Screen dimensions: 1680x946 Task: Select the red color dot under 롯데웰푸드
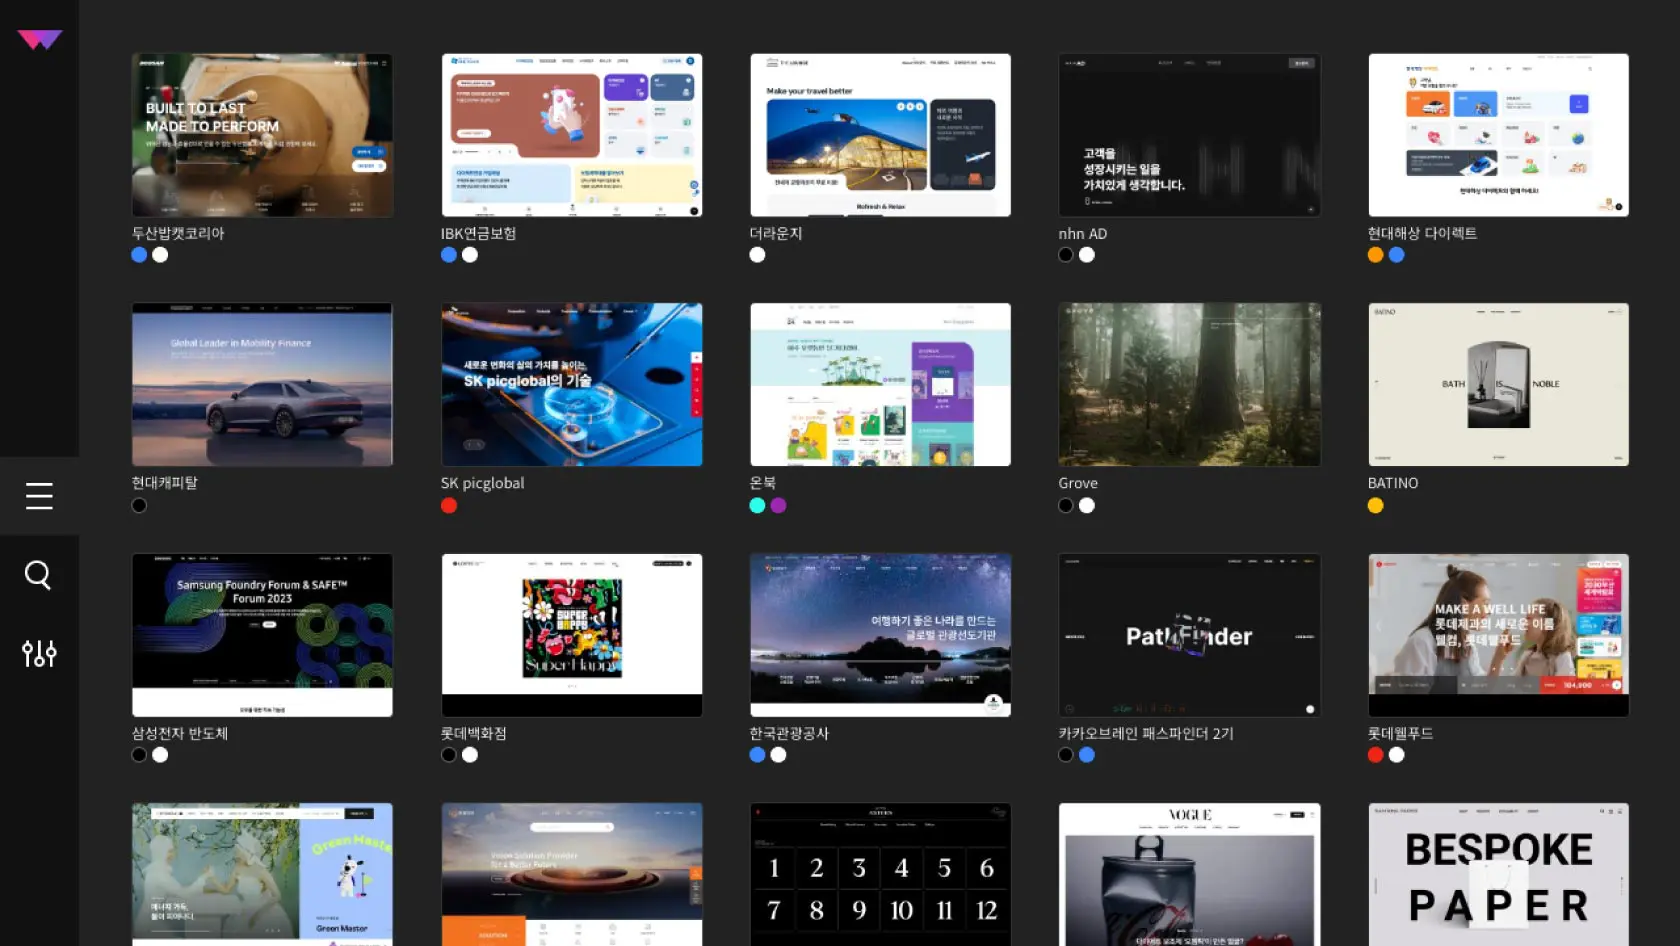pyautogui.click(x=1375, y=755)
